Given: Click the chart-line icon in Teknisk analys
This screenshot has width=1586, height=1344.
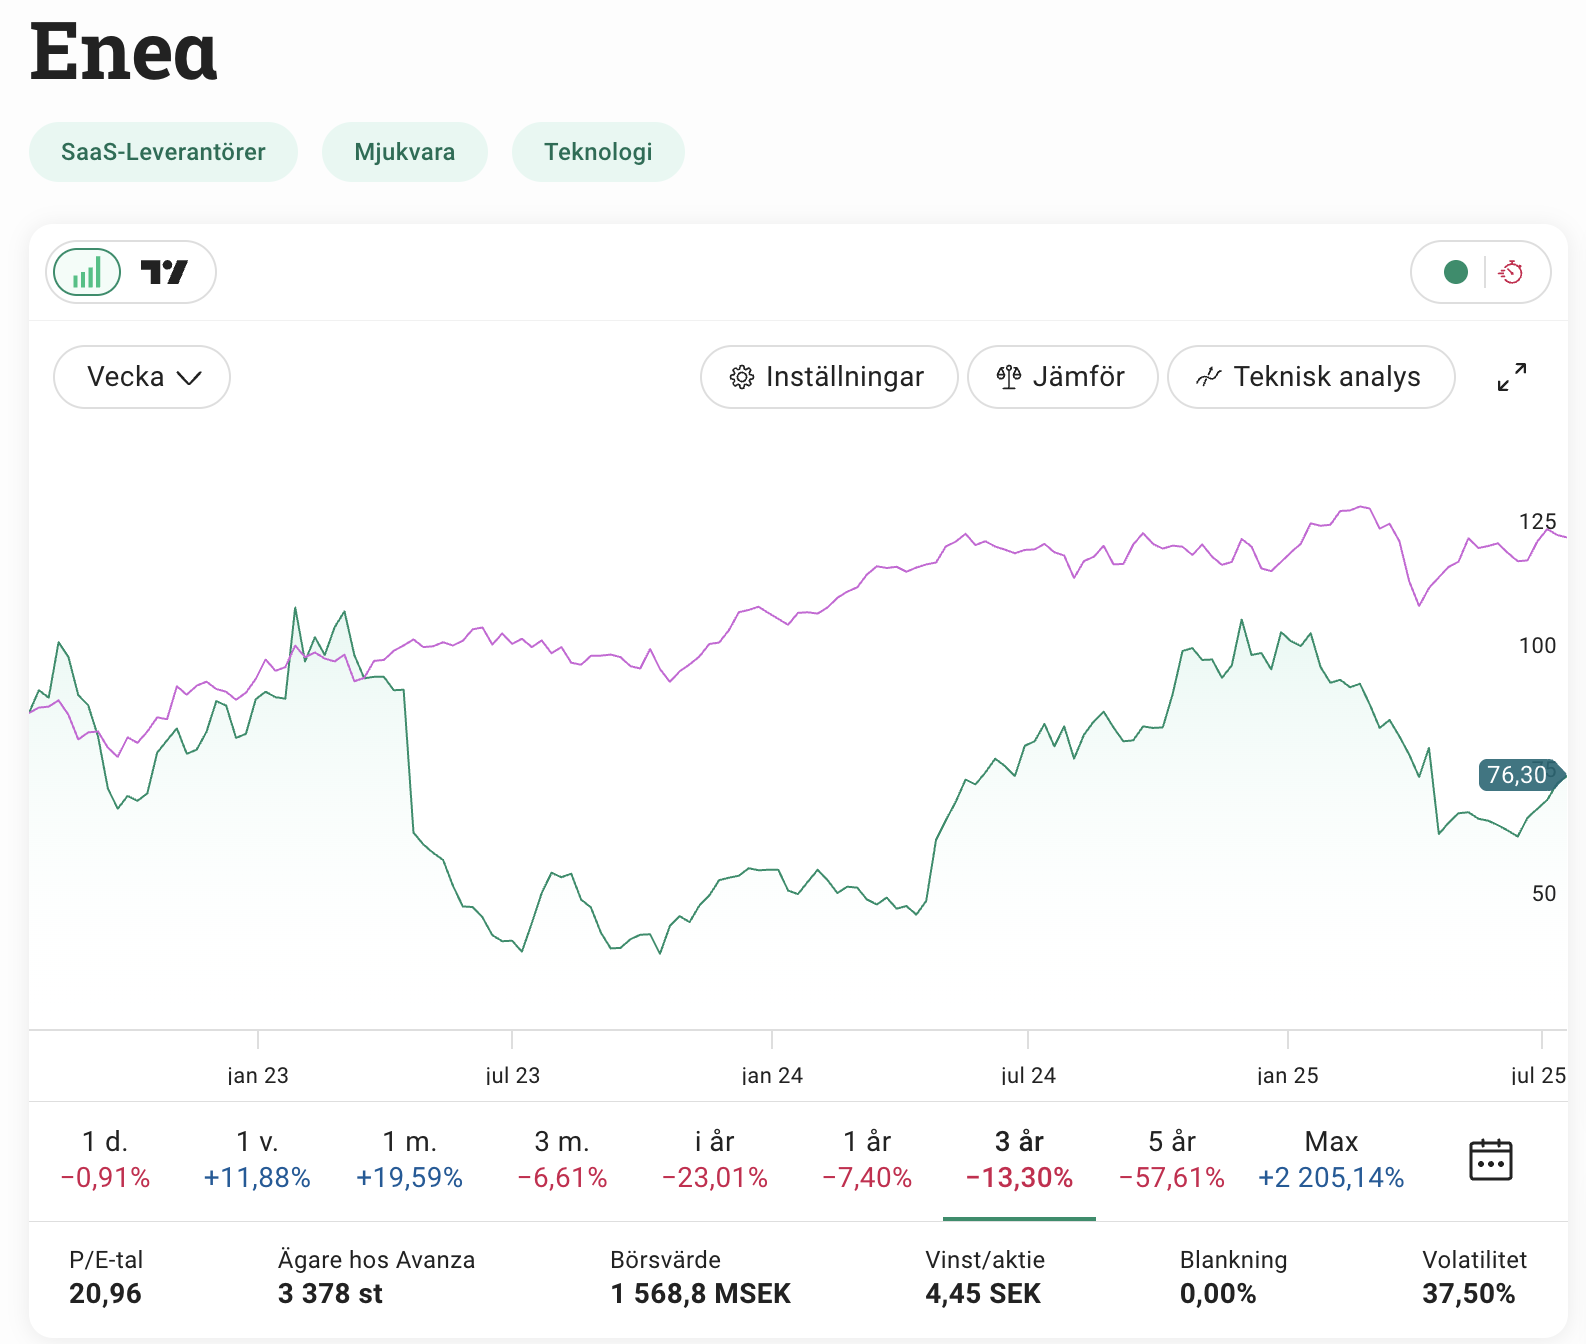Looking at the screenshot, I should [1208, 377].
